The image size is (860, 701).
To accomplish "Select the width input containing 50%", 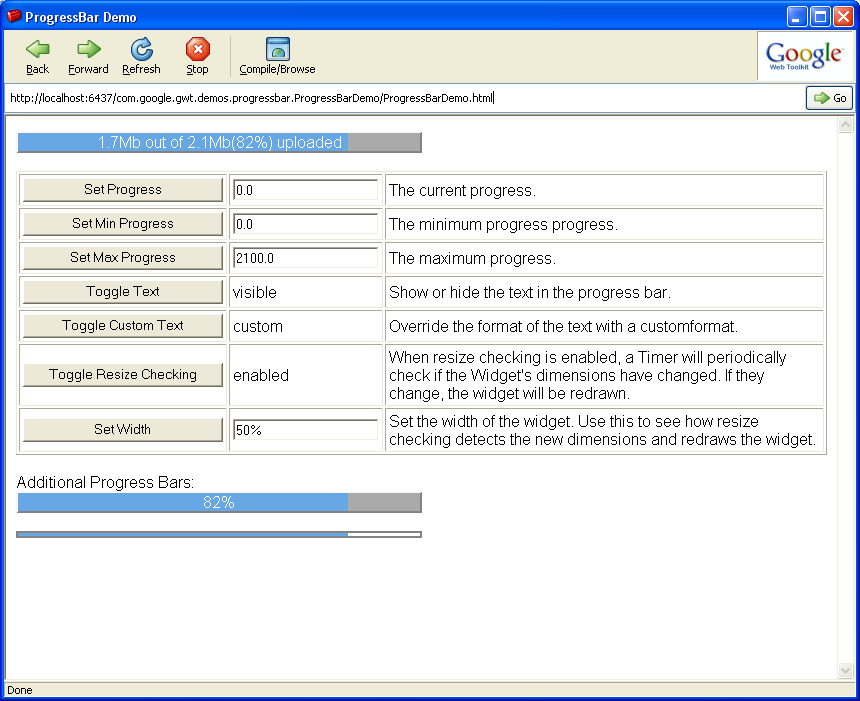I will [x=306, y=430].
